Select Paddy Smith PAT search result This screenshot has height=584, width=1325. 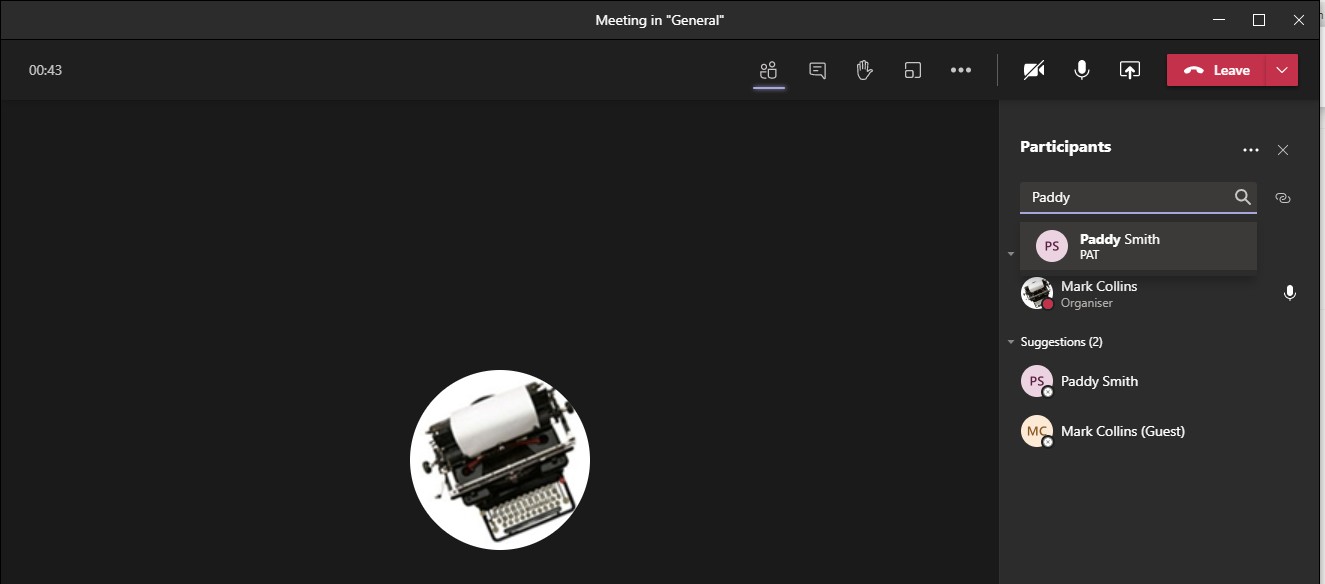tap(1138, 246)
